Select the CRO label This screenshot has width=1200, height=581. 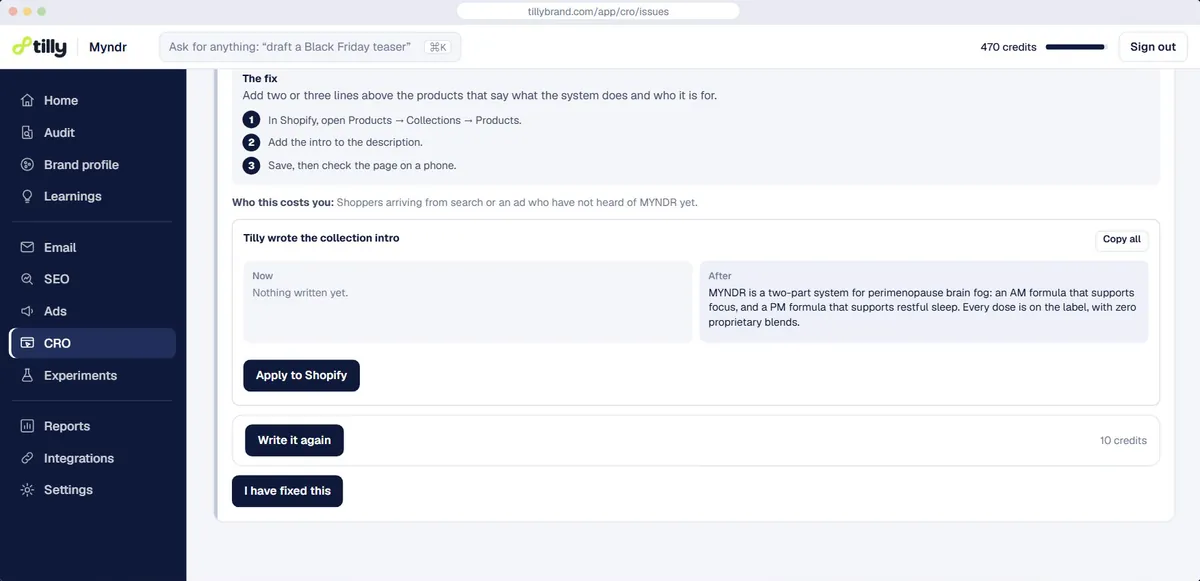(57, 343)
